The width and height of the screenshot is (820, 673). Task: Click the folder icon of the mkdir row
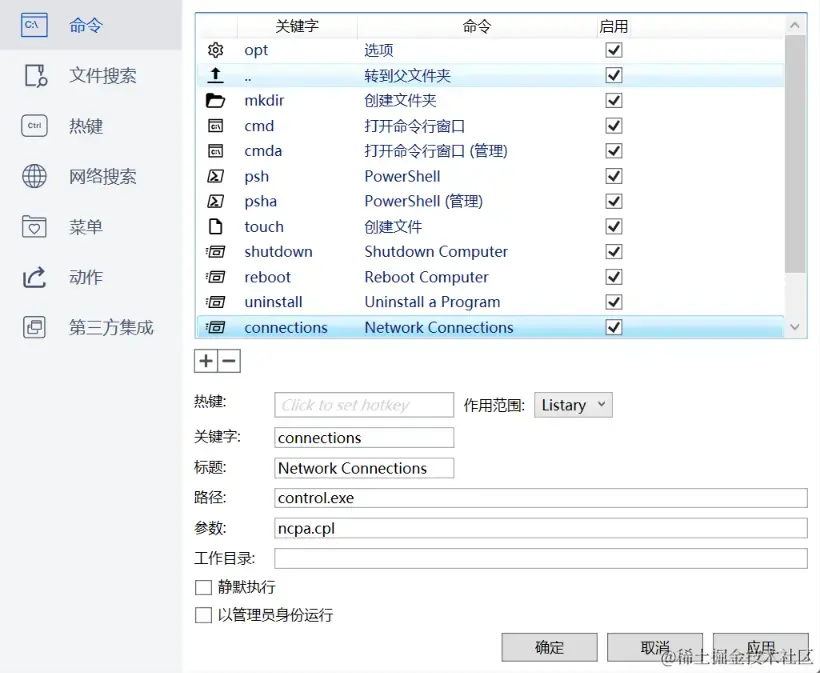(x=215, y=100)
